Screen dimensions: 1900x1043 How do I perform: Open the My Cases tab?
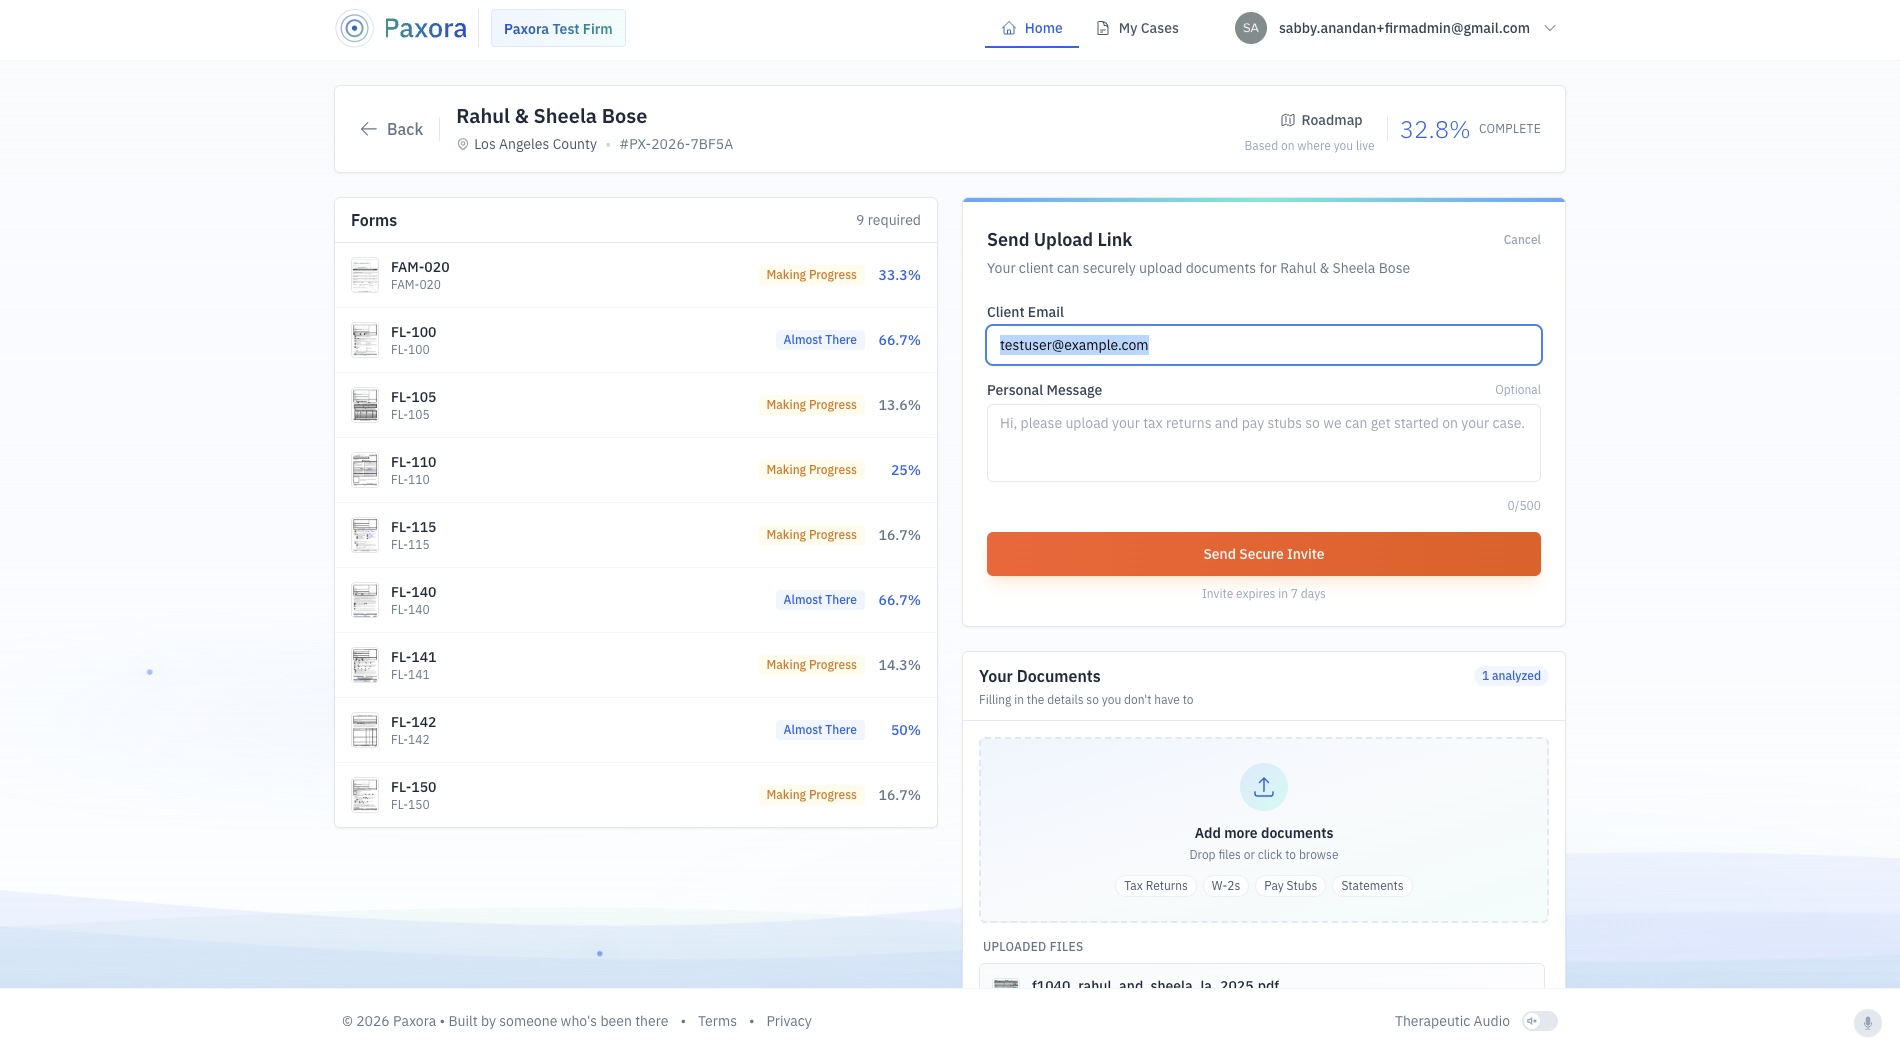coord(1137,28)
